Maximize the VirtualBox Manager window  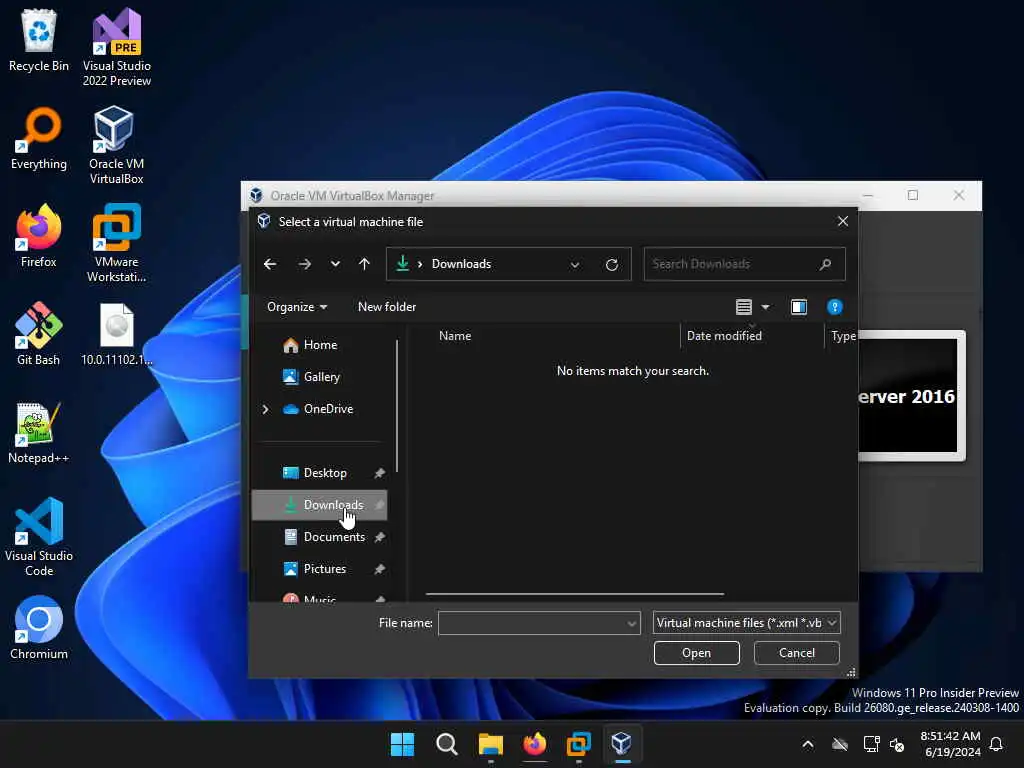pos(913,195)
